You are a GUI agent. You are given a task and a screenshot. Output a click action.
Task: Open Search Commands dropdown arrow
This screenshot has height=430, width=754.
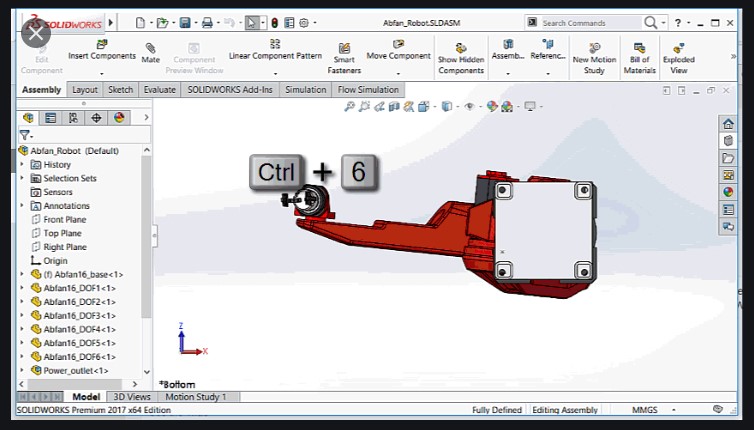click(x=664, y=23)
